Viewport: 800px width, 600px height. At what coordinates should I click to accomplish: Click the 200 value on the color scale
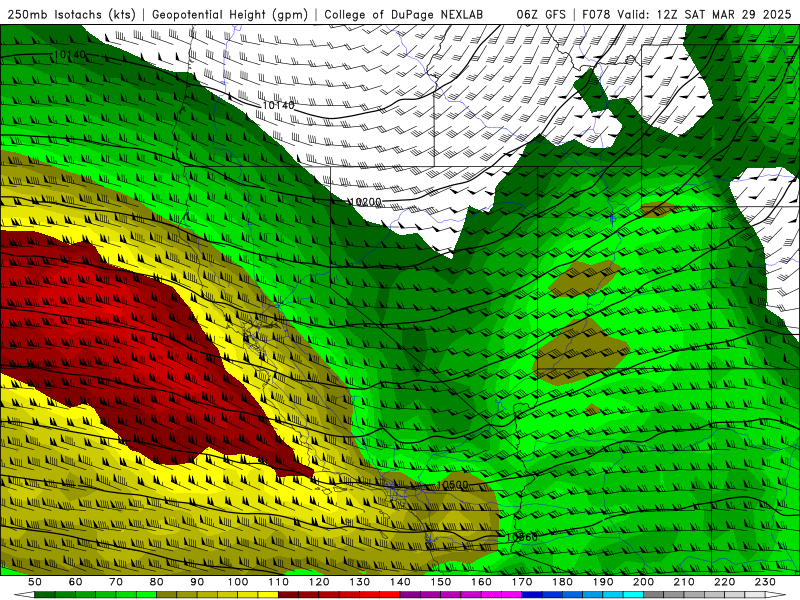(643, 582)
